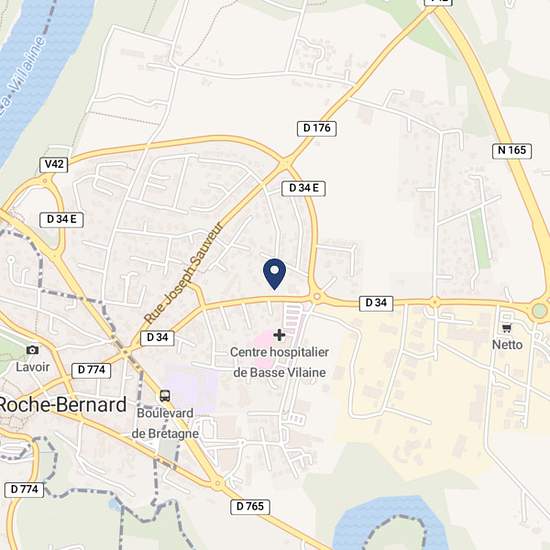This screenshot has height=550, width=550.
Task: Click the La Vilaine river label
Action: pyautogui.click(x=22, y=77)
